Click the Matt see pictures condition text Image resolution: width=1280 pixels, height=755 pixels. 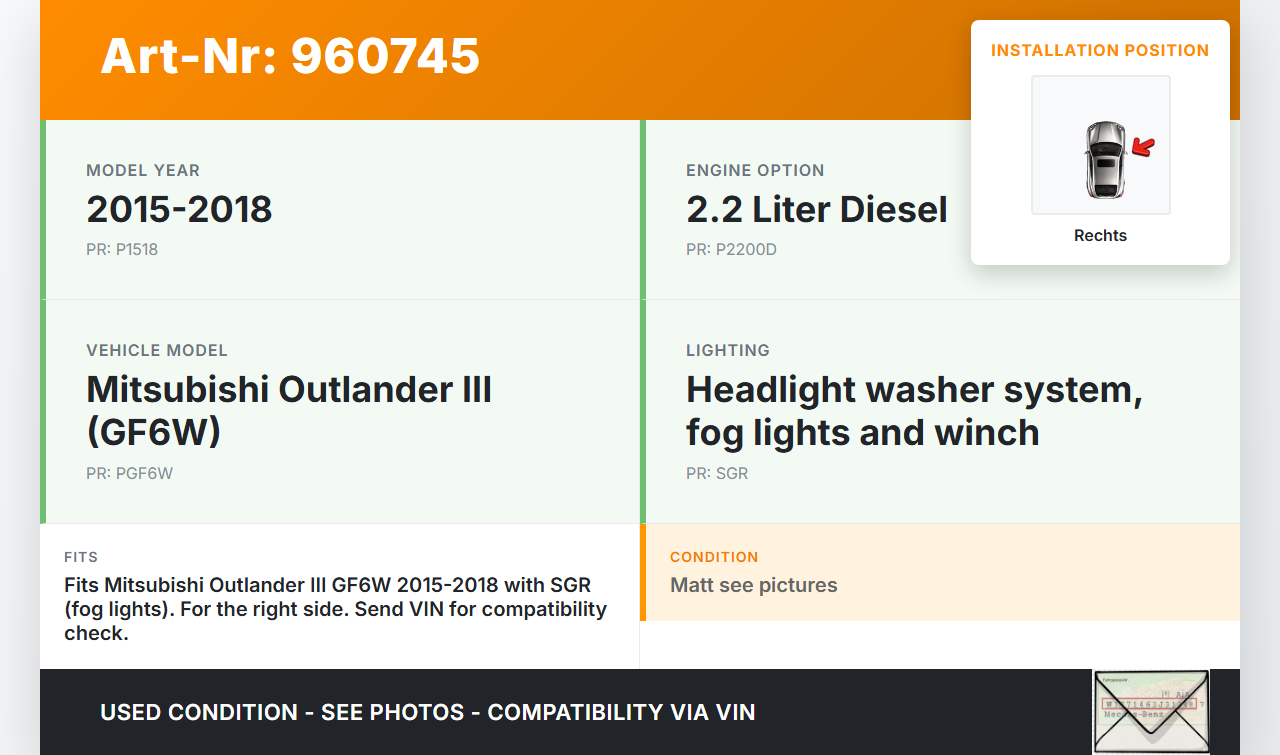point(754,585)
